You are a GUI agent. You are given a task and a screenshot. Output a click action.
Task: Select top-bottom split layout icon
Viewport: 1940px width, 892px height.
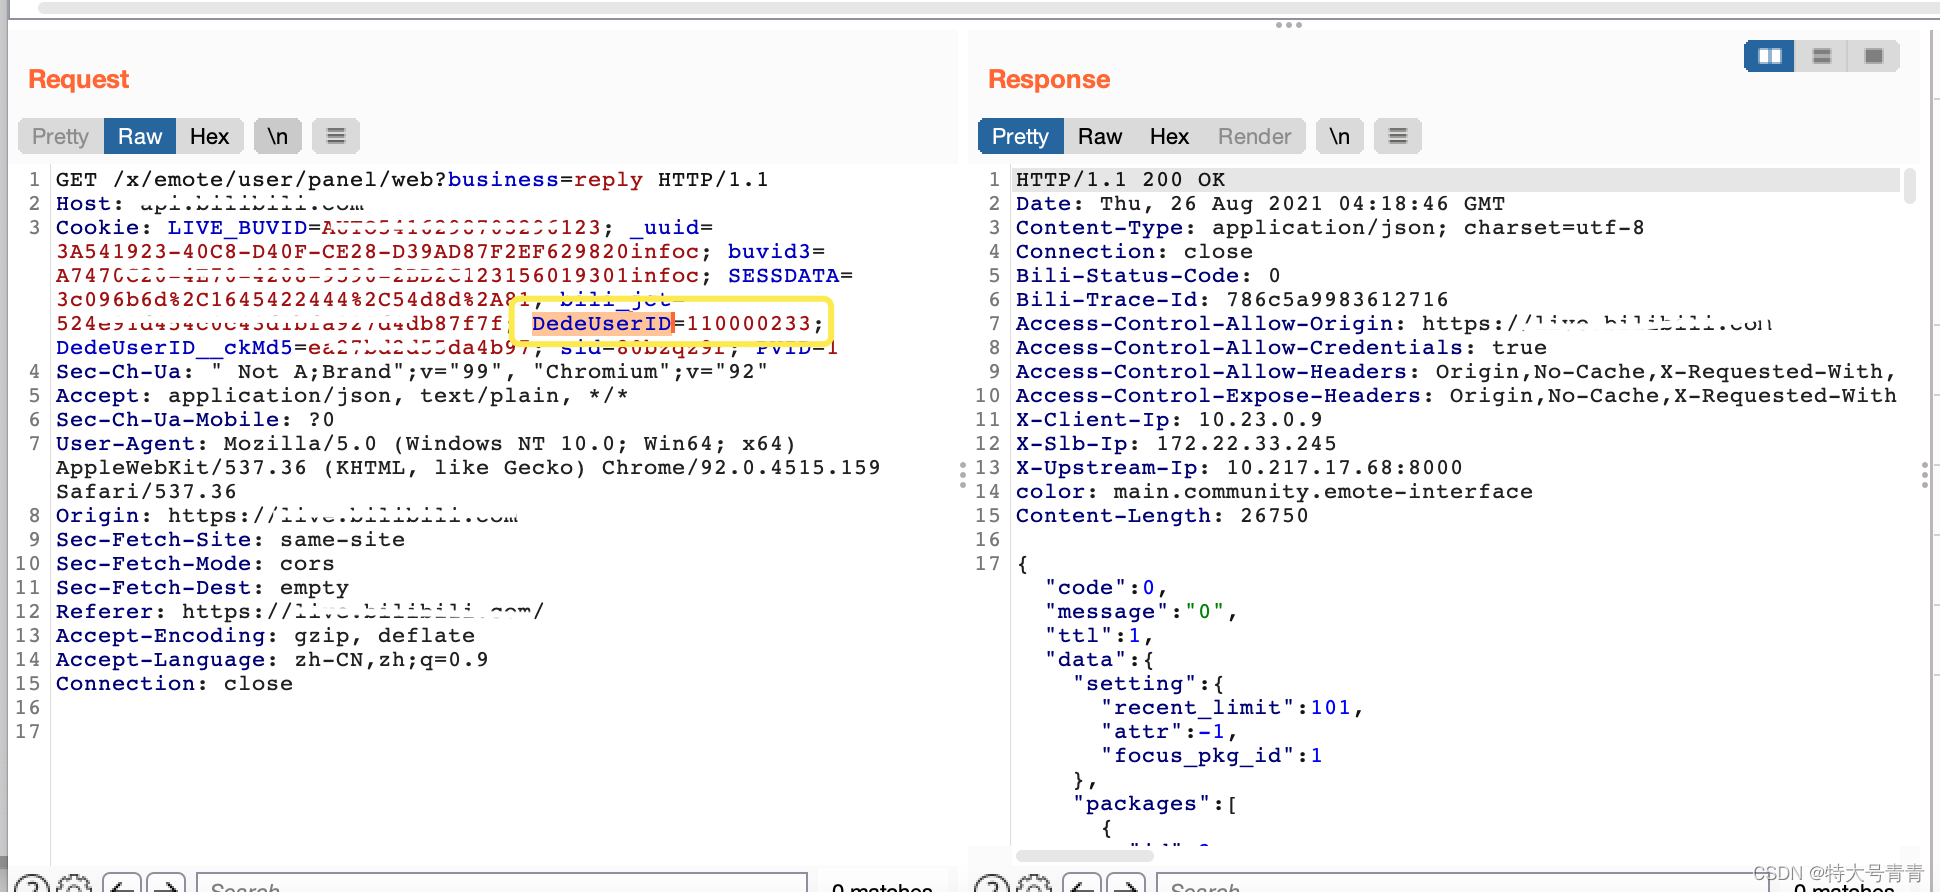pyautogui.click(x=1822, y=56)
